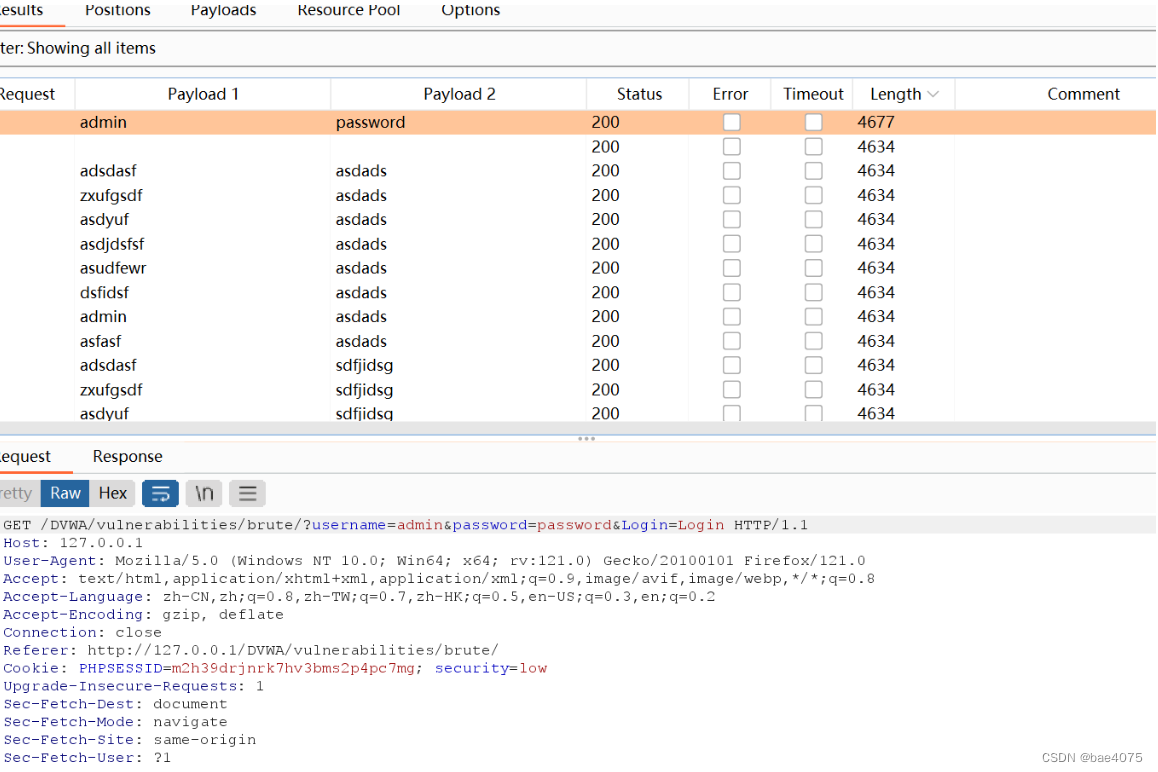The width and height of the screenshot is (1158, 772).
Task: Select Raw view mode
Action: tap(65, 493)
